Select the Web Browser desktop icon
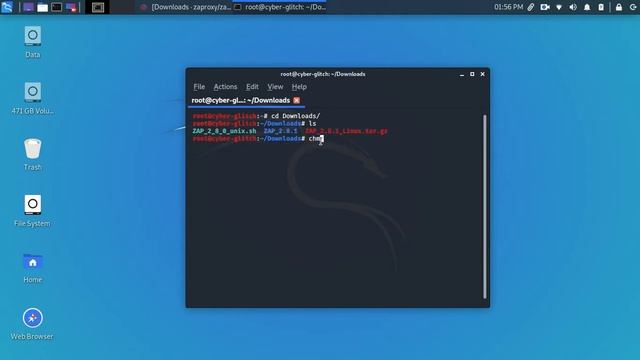This screenshot has width=640, height=360. pyautogui.click(x=33, y=324)
